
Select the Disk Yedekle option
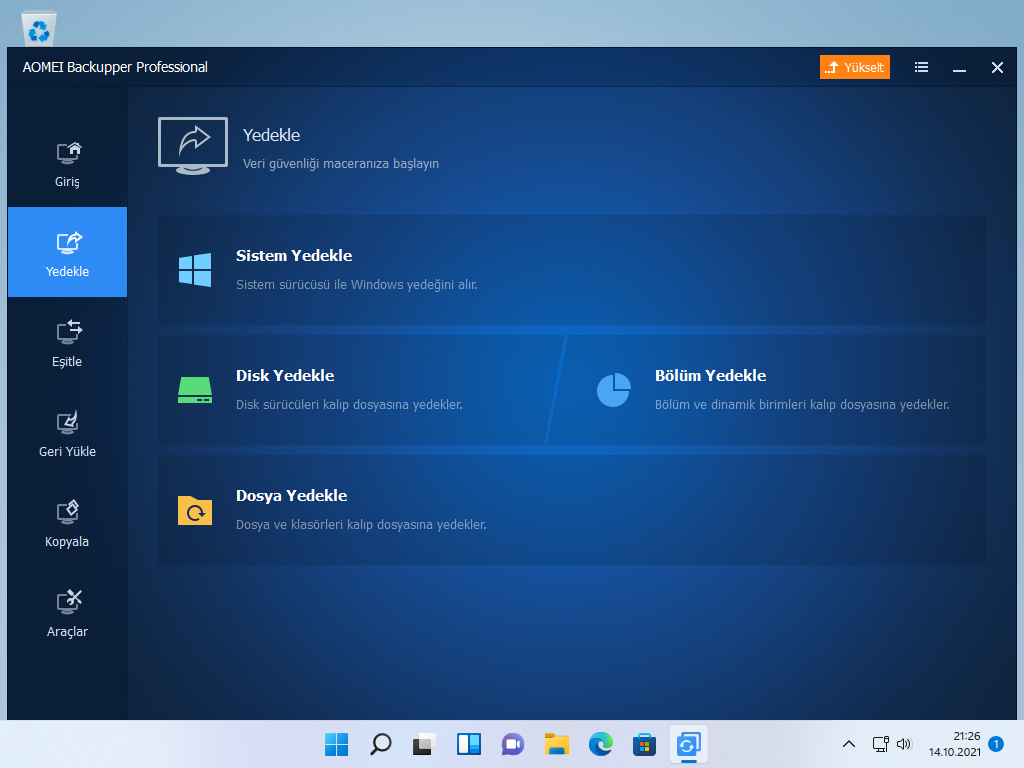[x=352, y=390]
